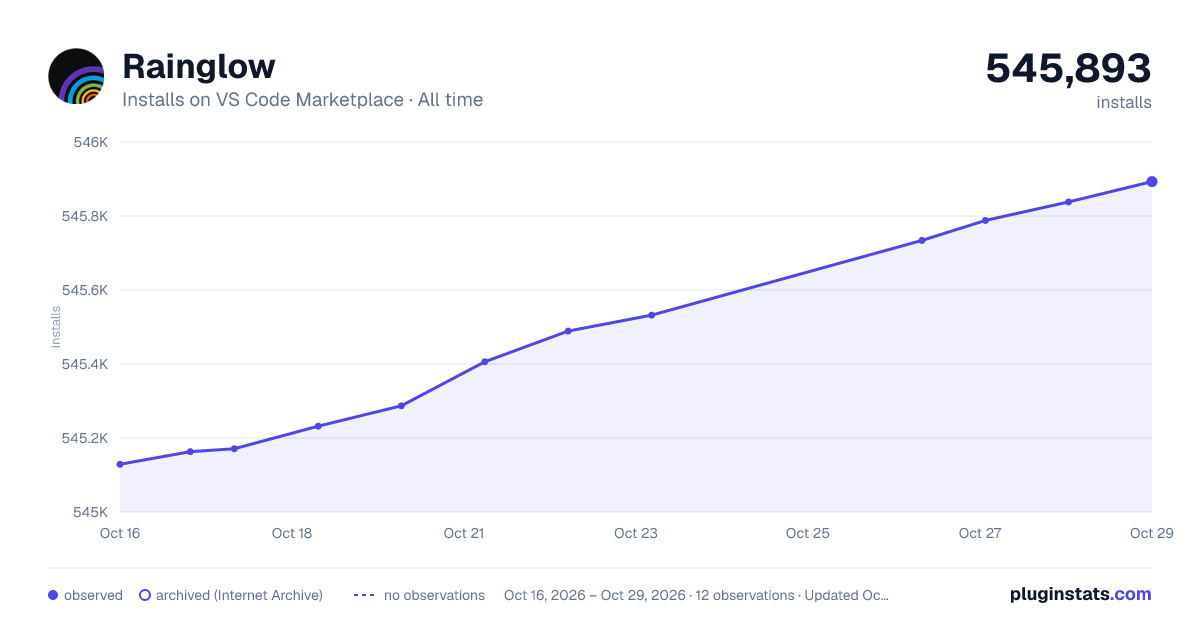
Task: Open the pluginstats.com link
Action: [1080, 594]
